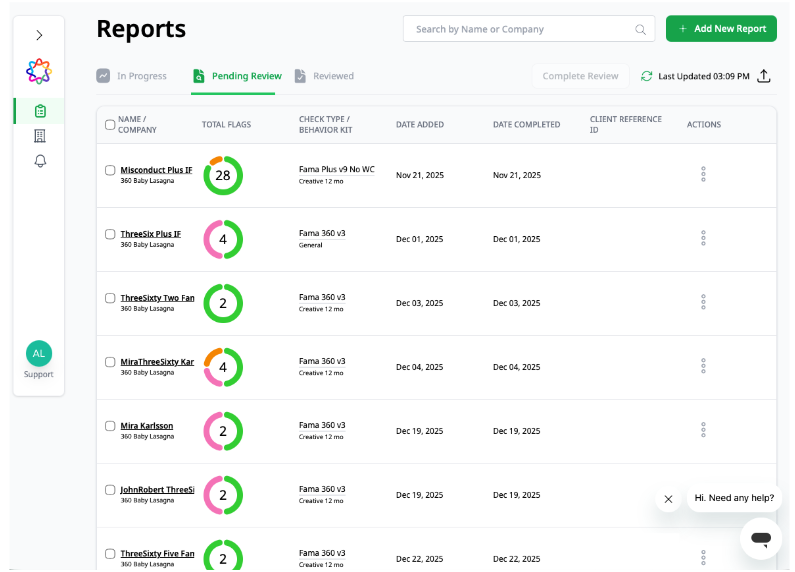Click the AL Support avatar
The height and width of the screenshot is (572, 795).
[39, 353]
